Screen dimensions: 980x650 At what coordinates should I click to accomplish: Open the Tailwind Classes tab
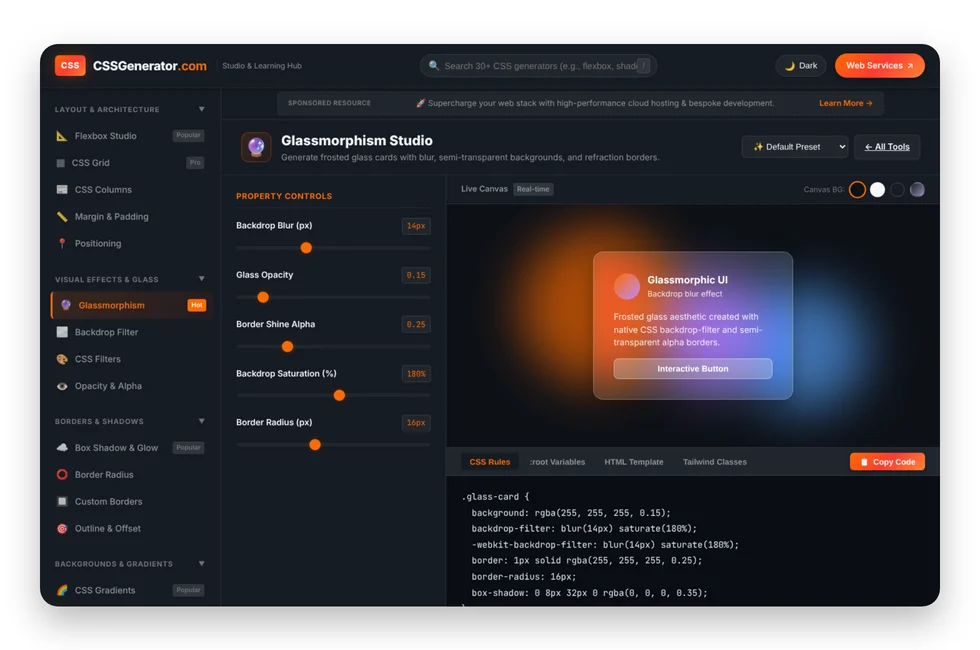[714, 462]
